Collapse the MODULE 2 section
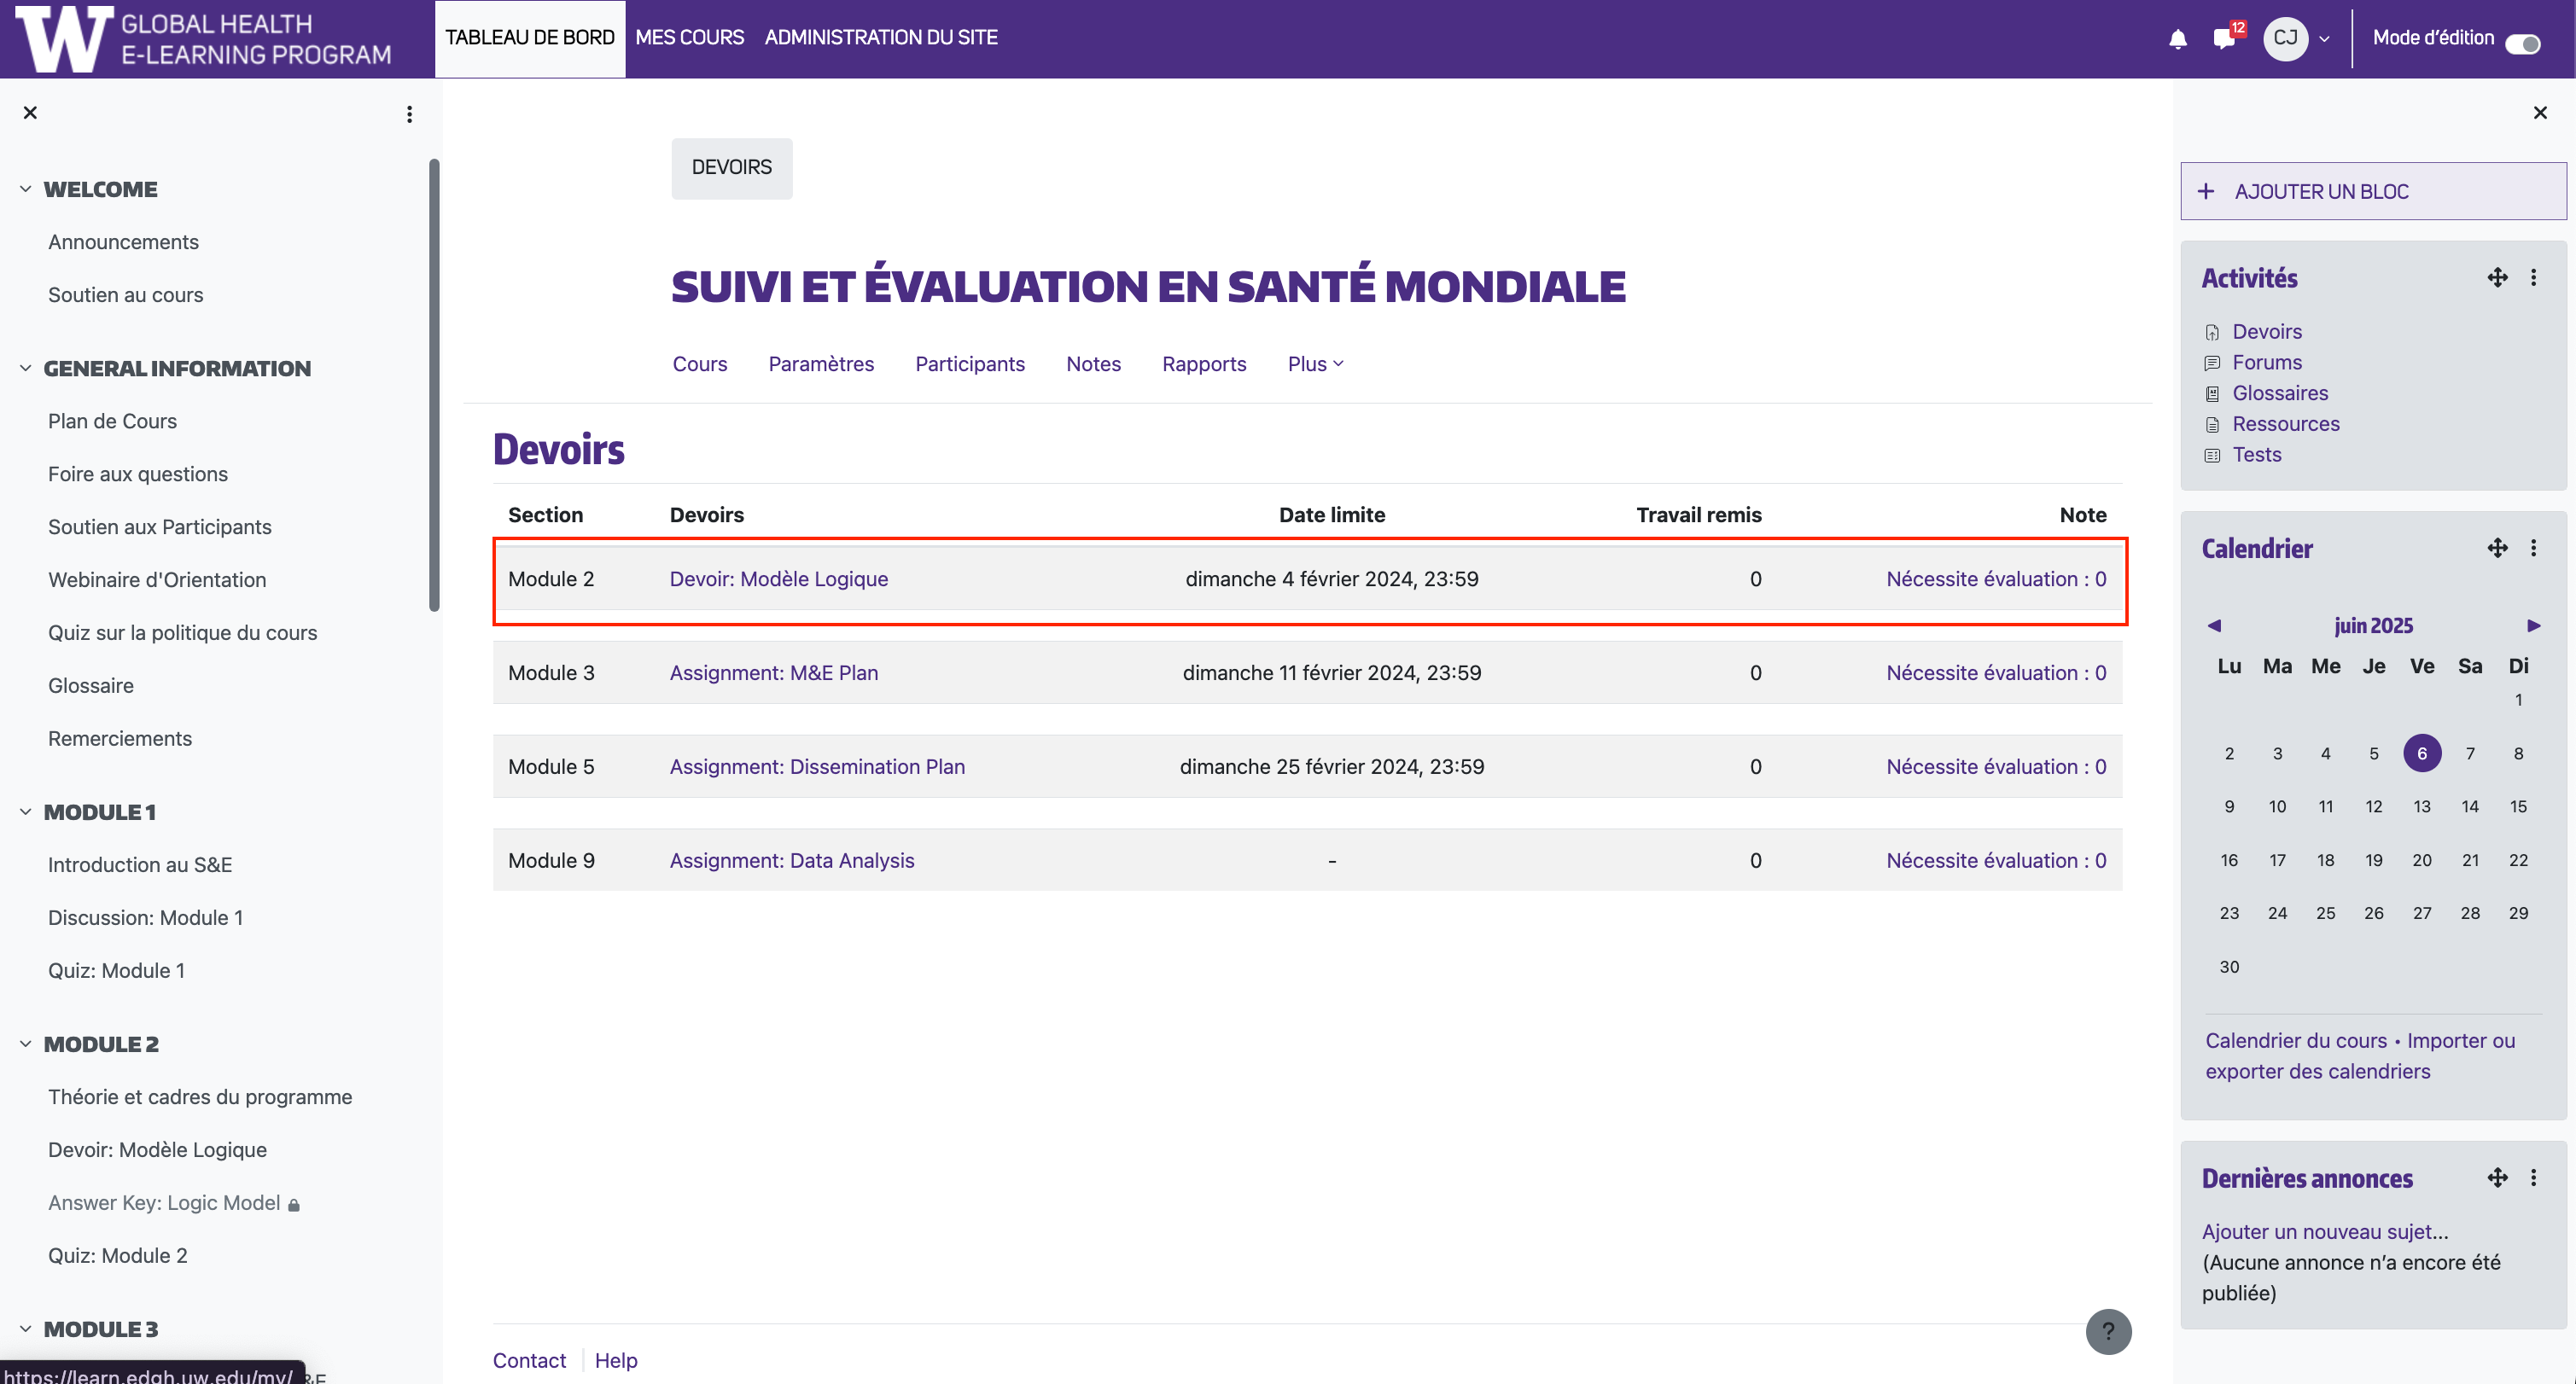 [x=25, y=1044]
